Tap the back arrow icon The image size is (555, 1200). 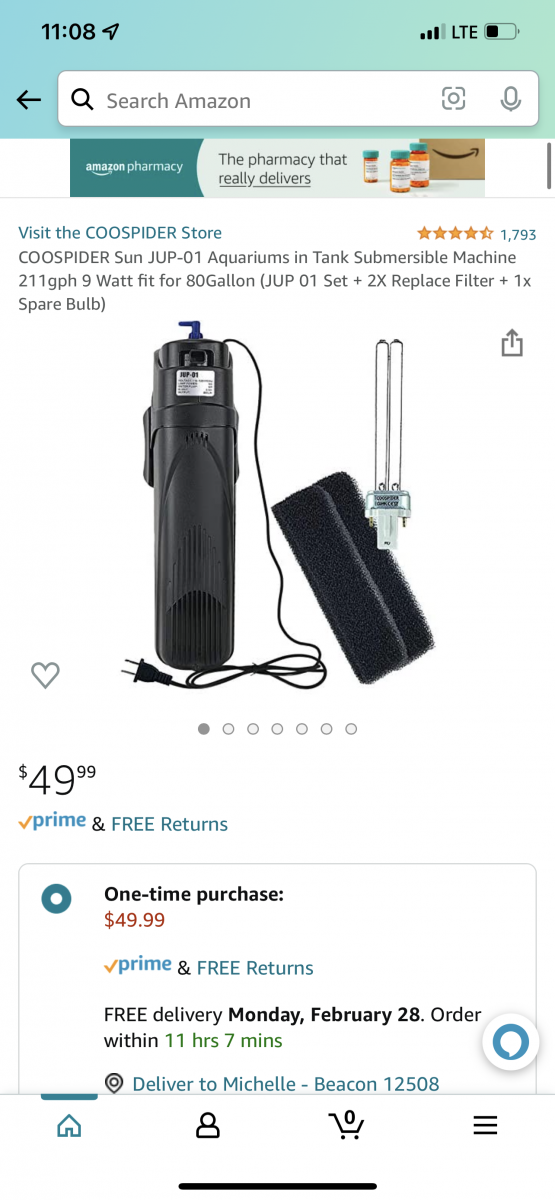coord(29,100)
